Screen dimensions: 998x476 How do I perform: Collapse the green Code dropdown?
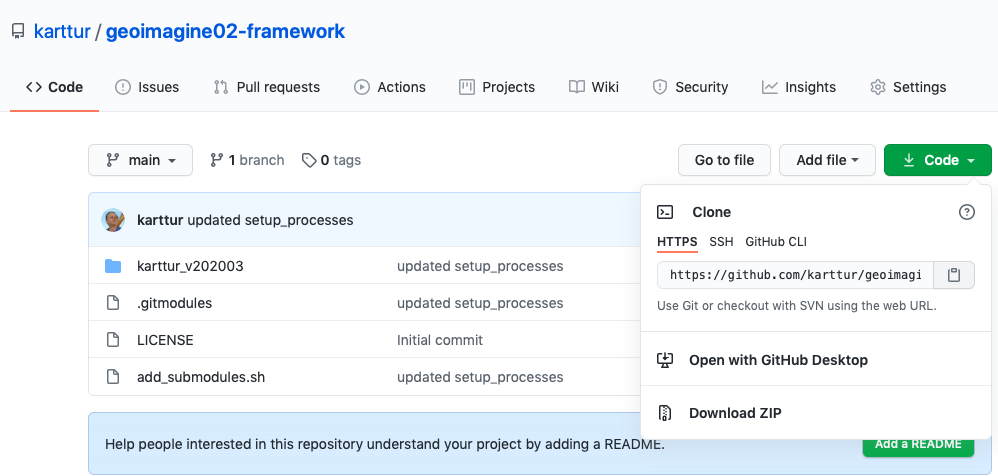coord(937,160)
